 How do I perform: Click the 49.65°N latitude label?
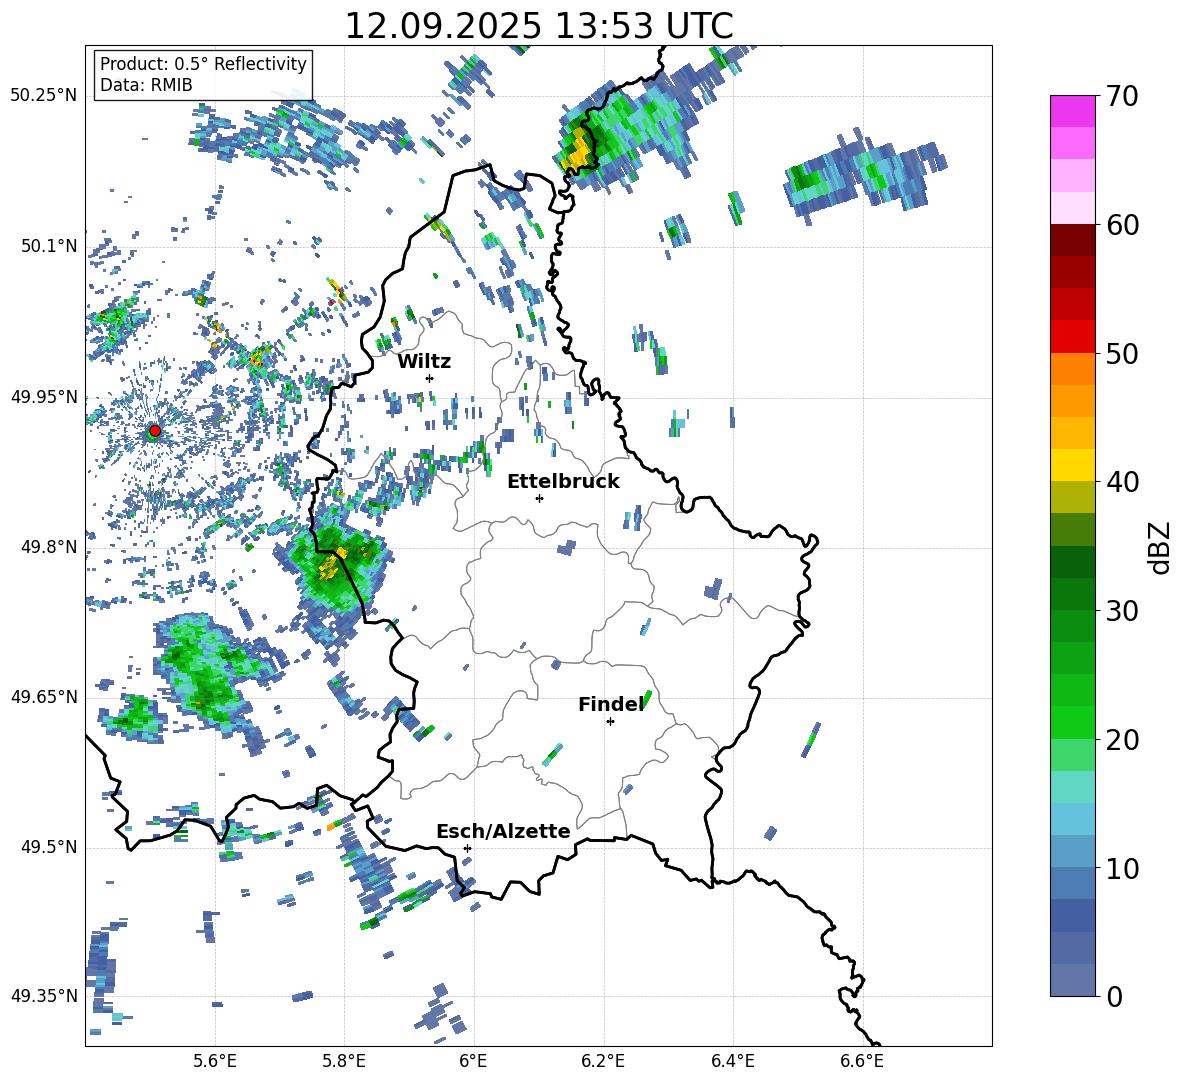[44, 696]
